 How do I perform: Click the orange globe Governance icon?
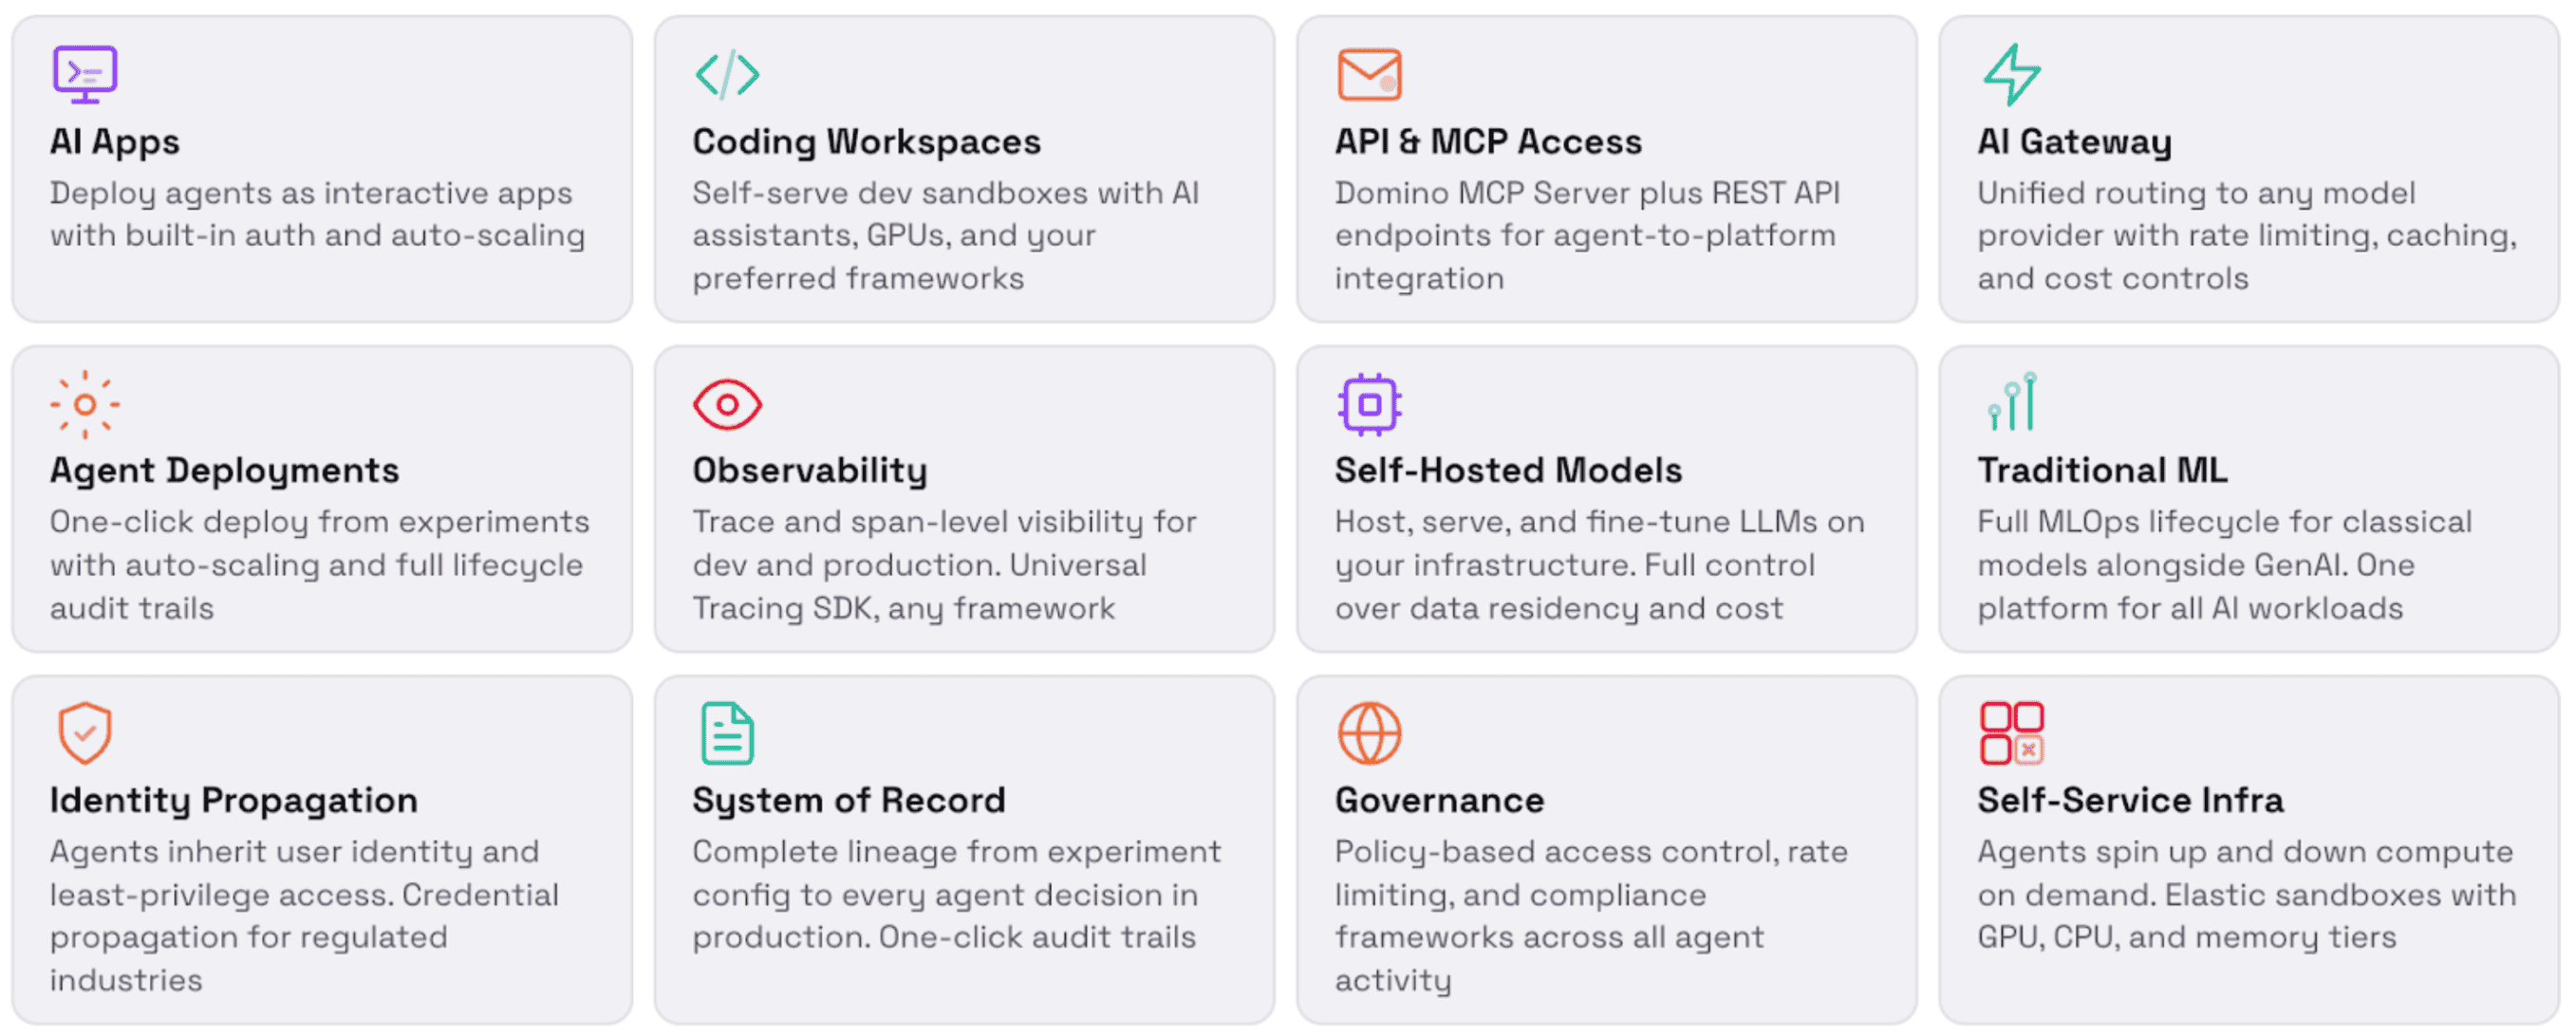click(1369, 733)
